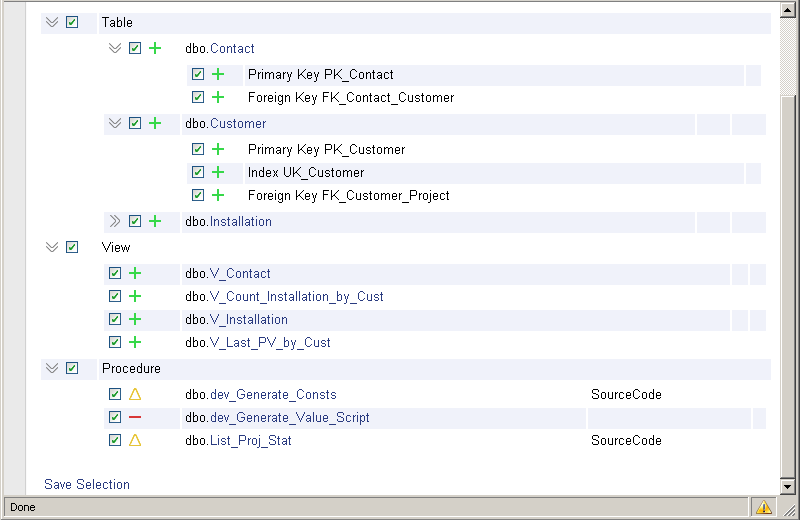Click the yellow warning triangle for dev_Generate_Consts
This screenshot has height=520, width=800.
[135, 394]
